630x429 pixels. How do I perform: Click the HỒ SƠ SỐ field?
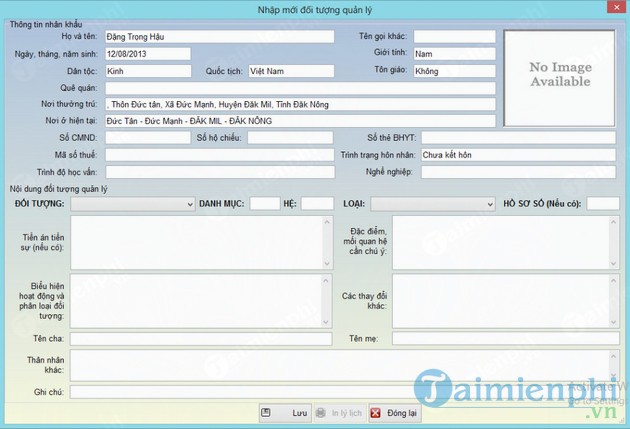pos(603,204)
